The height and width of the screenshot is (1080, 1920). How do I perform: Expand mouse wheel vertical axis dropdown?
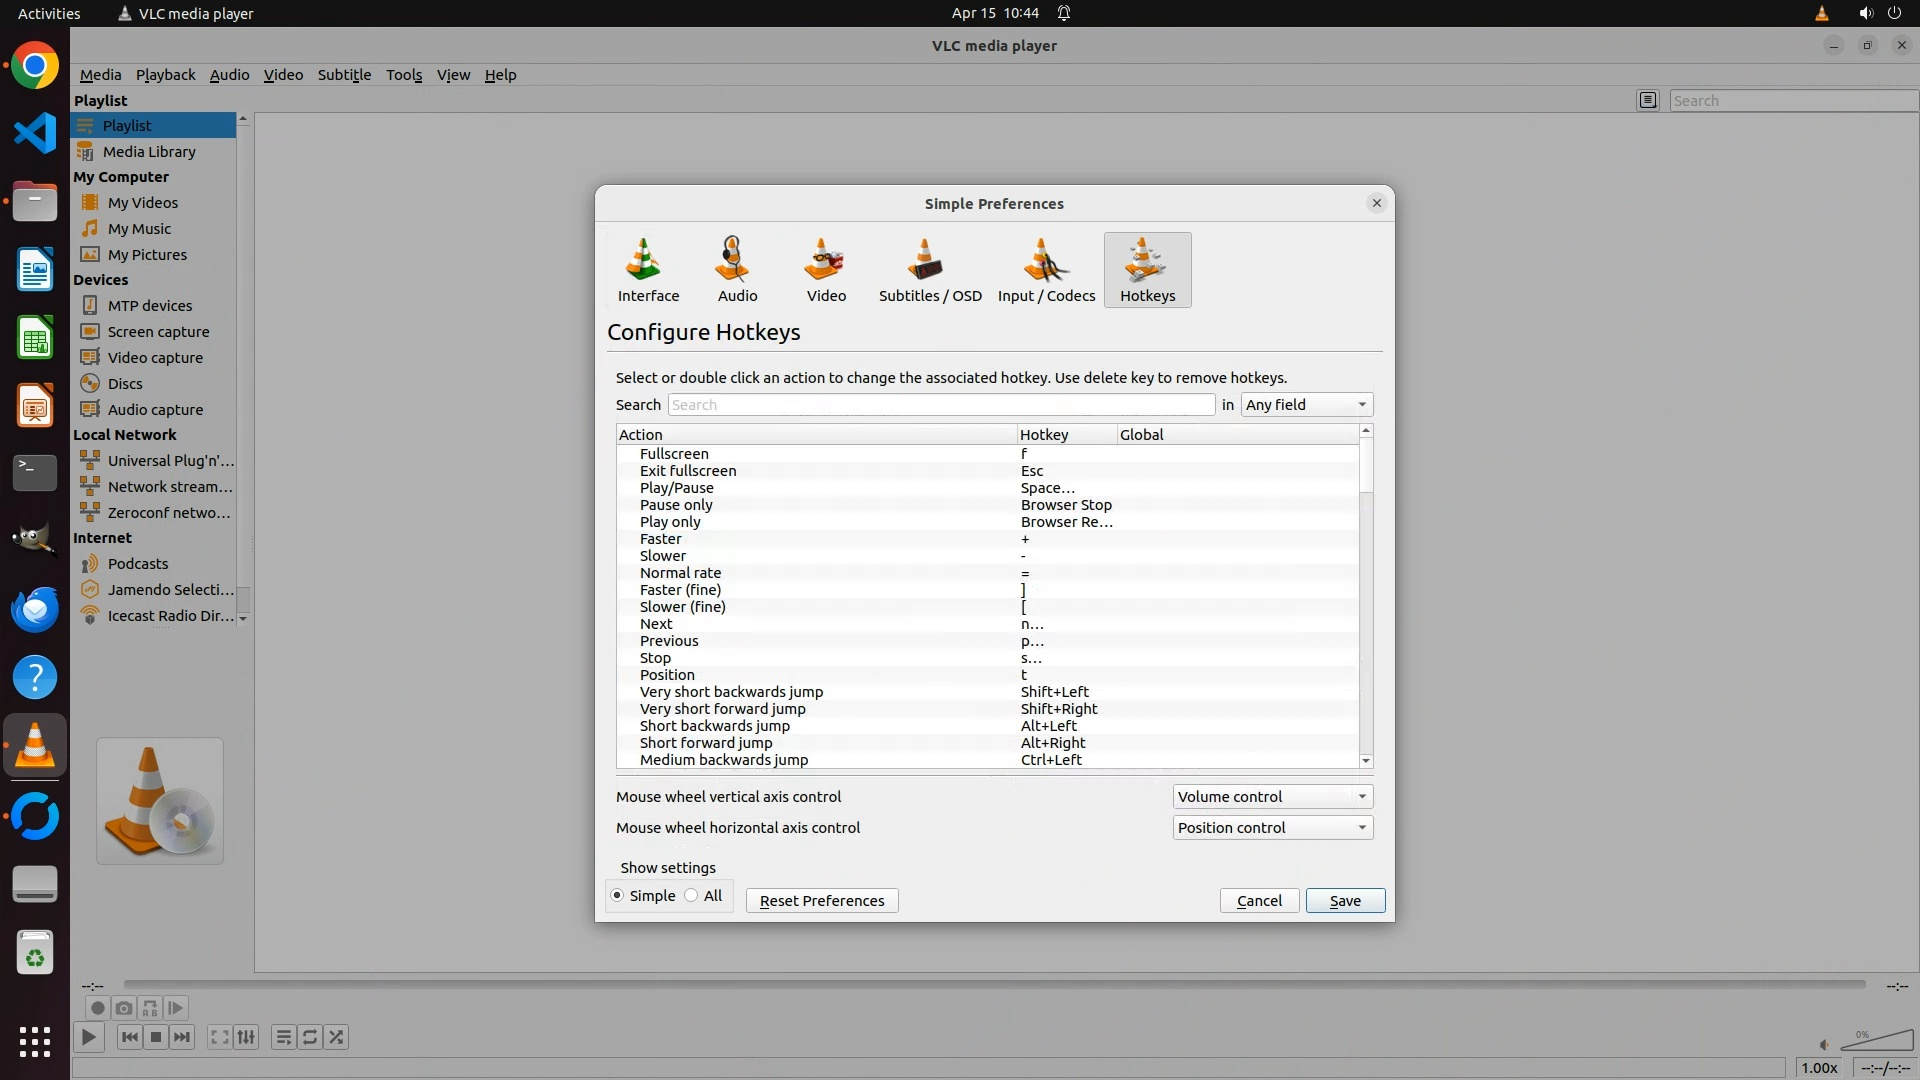[x=1272, y=797]
